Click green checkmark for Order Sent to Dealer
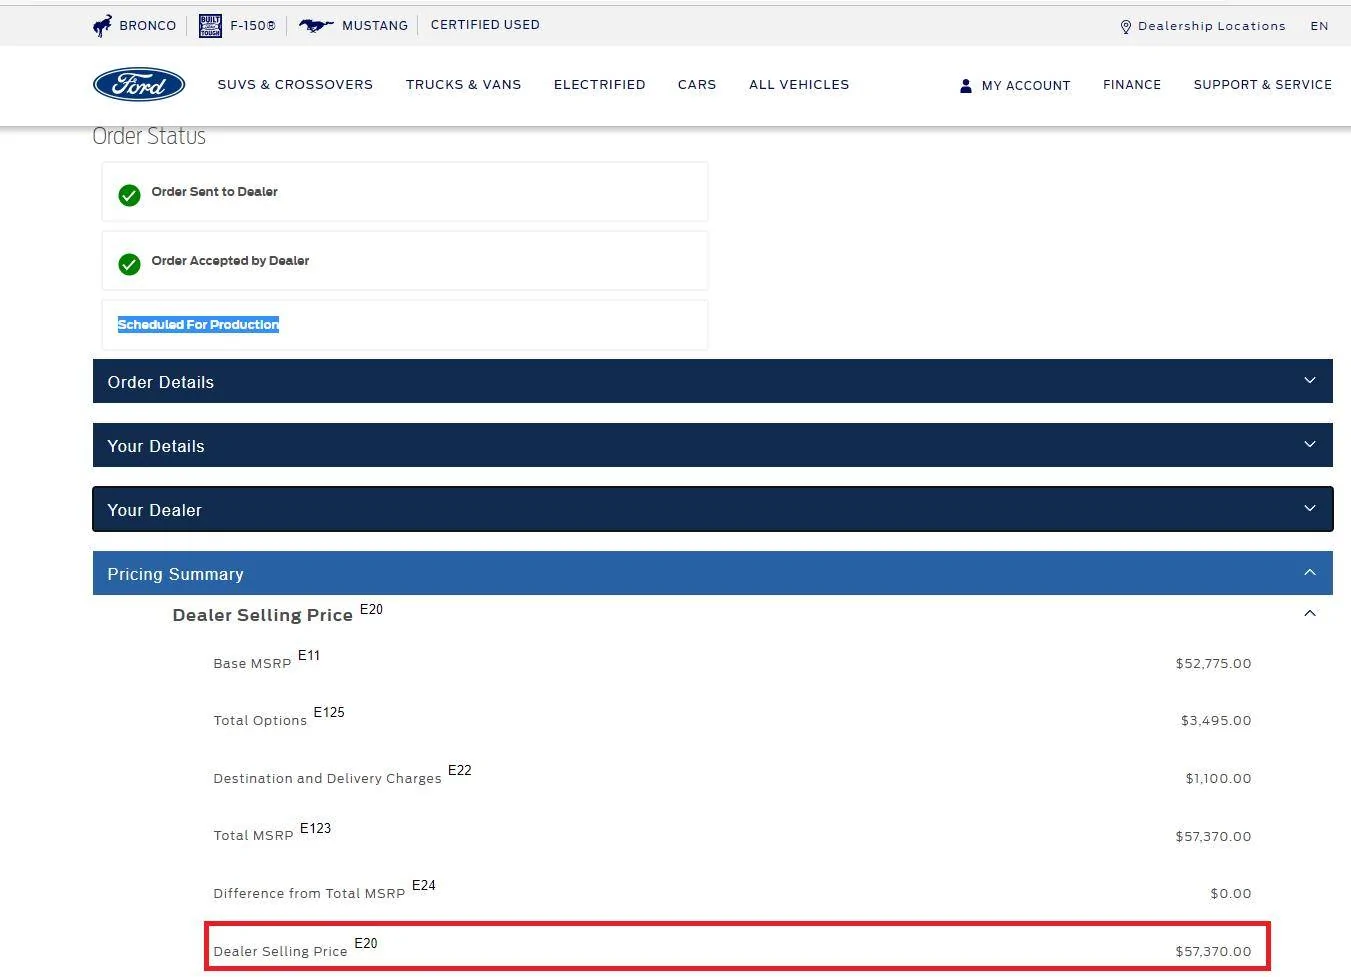The height and width of the screenshot is (977, 1351). (129, 195)
